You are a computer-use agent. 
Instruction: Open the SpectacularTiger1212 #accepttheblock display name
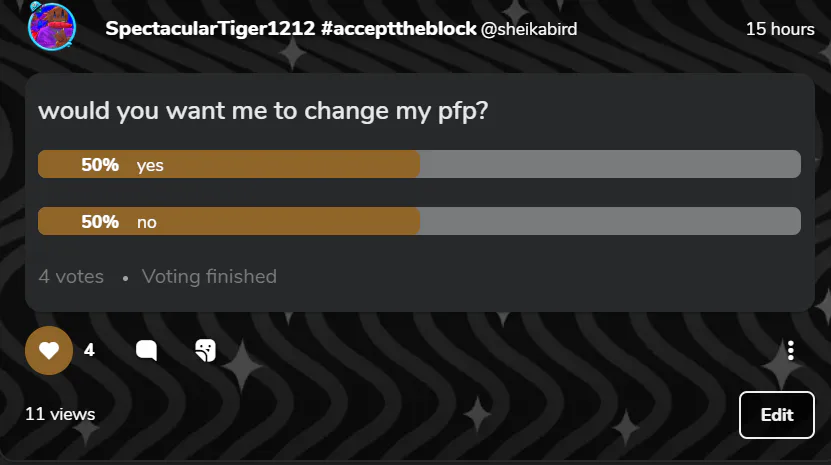point(290,29)
